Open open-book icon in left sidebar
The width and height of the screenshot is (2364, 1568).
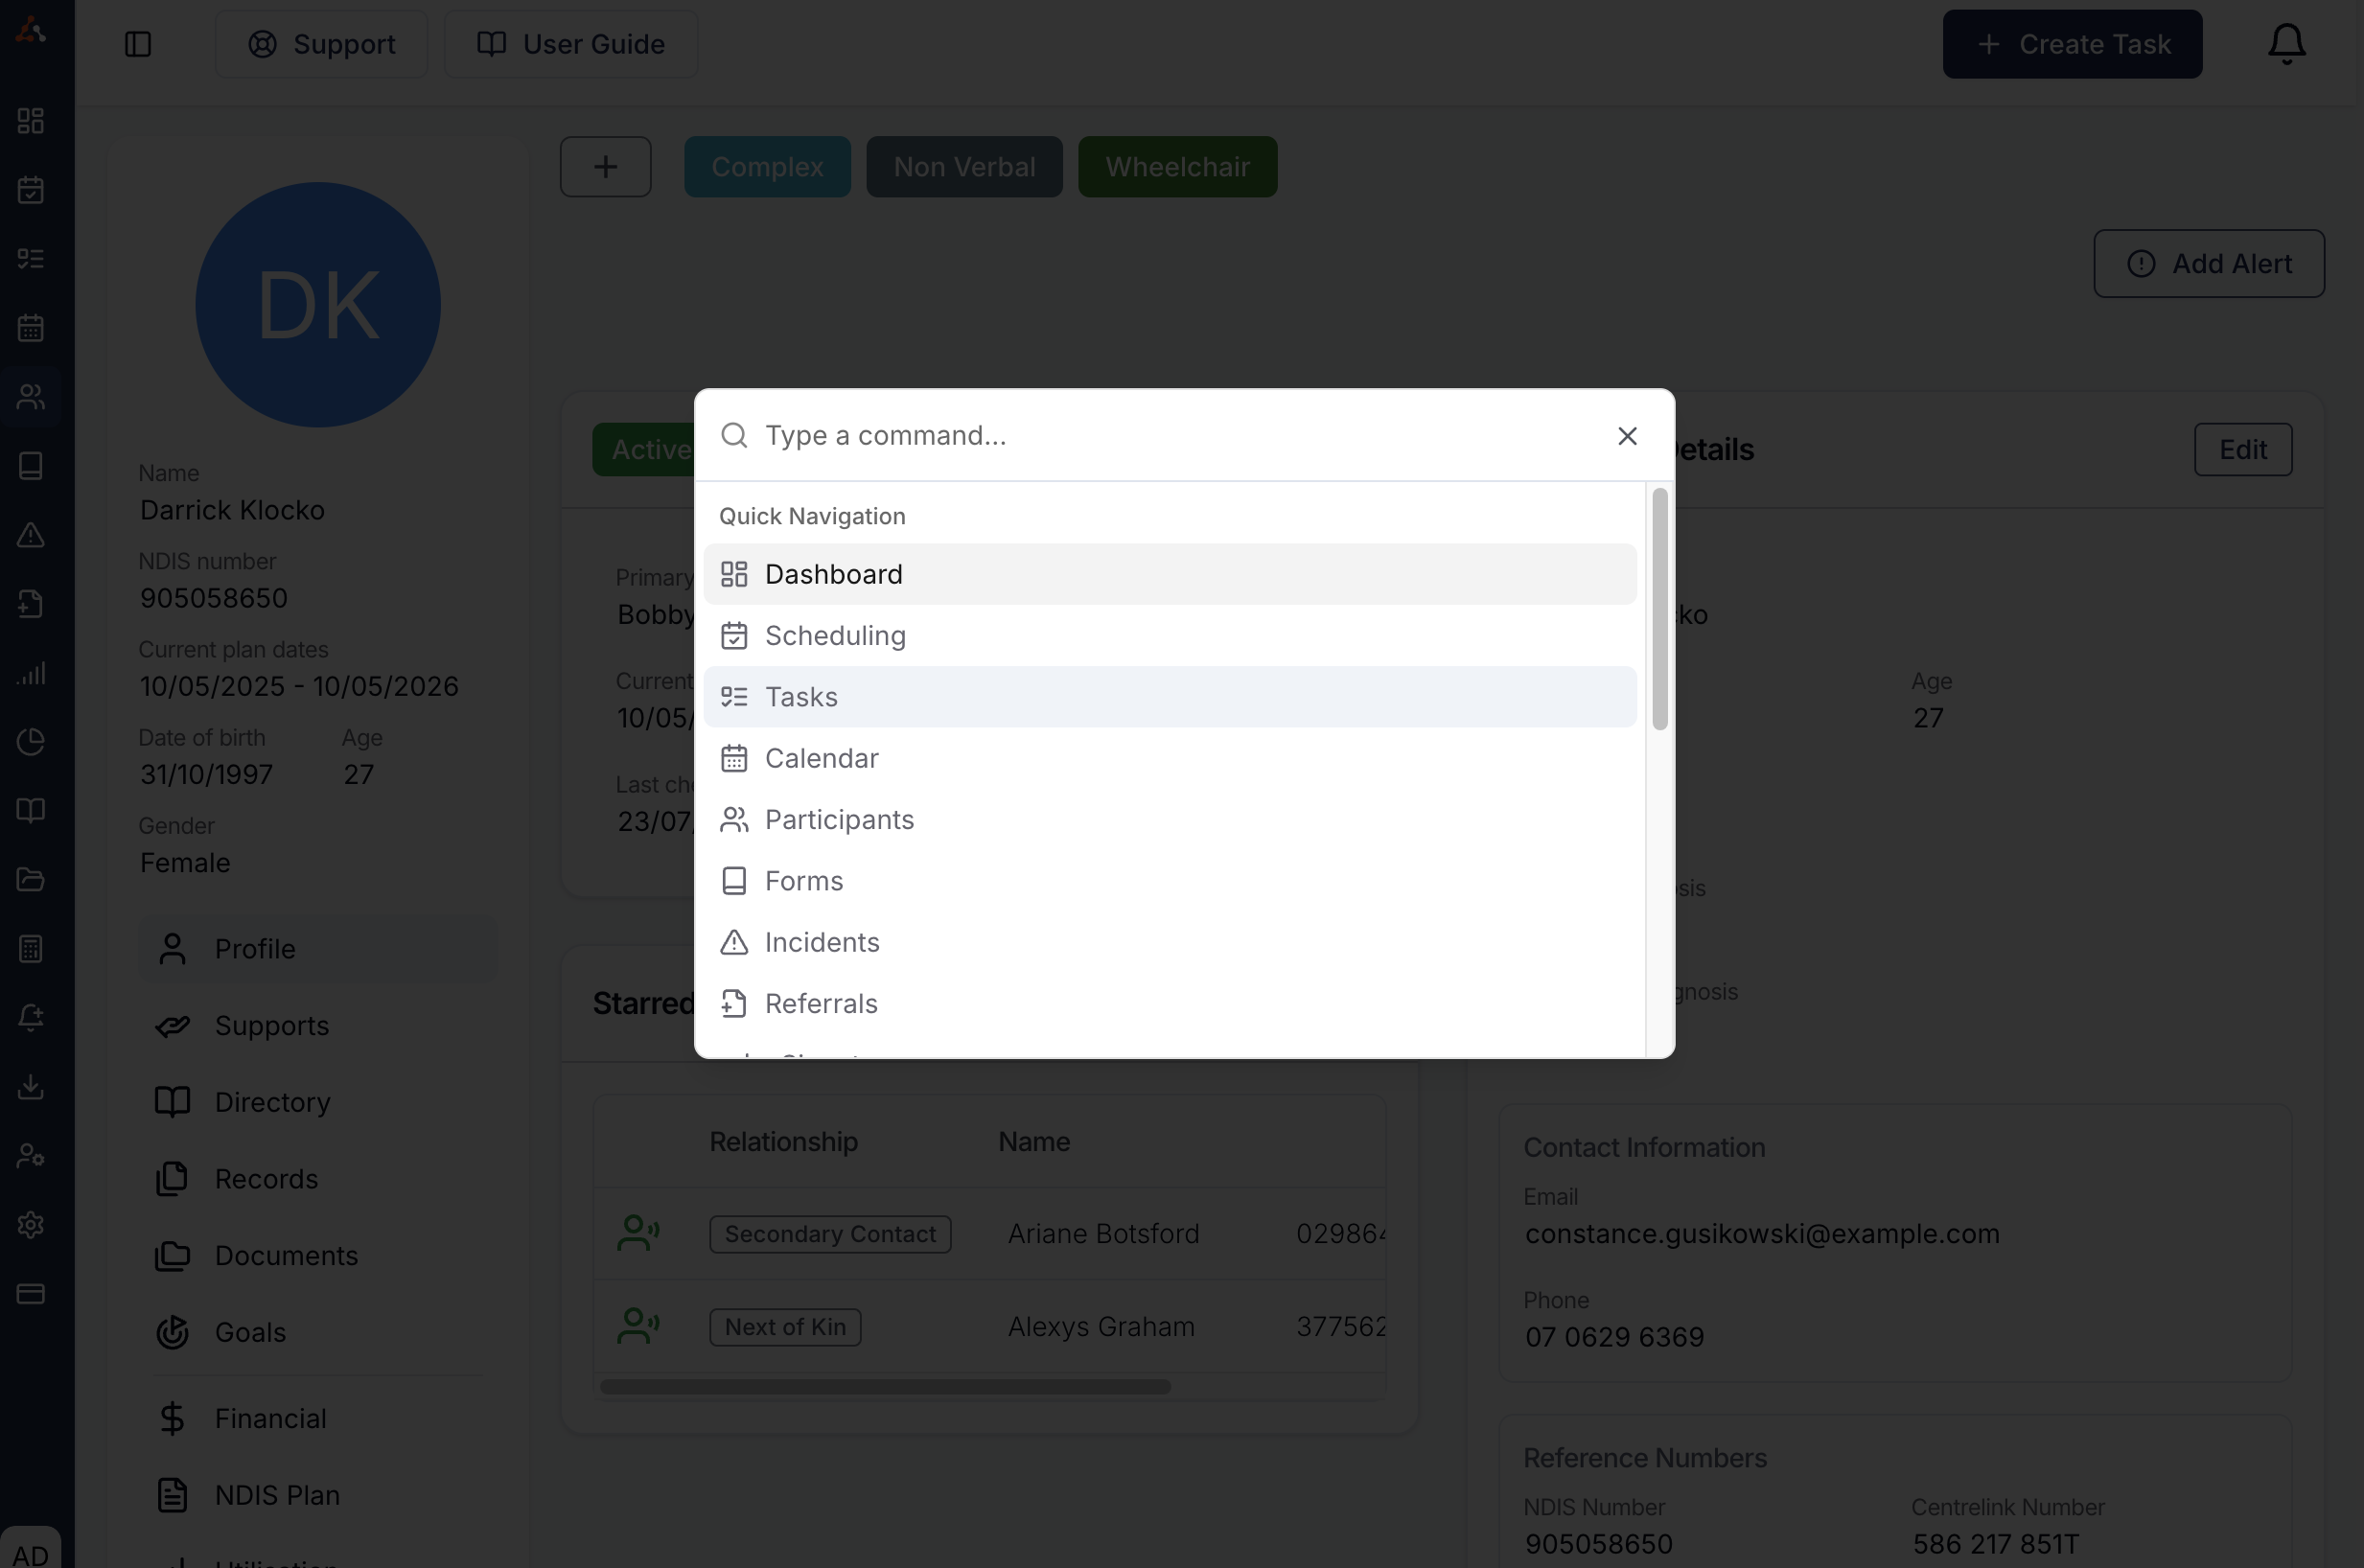(31, 811)
